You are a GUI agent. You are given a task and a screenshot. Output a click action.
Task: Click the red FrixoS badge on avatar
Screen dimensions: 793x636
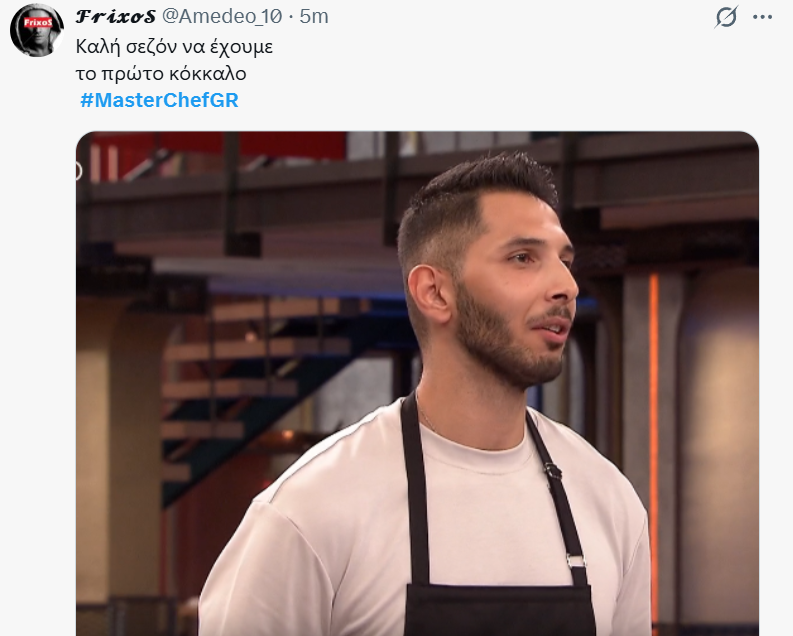pos(38,22)
